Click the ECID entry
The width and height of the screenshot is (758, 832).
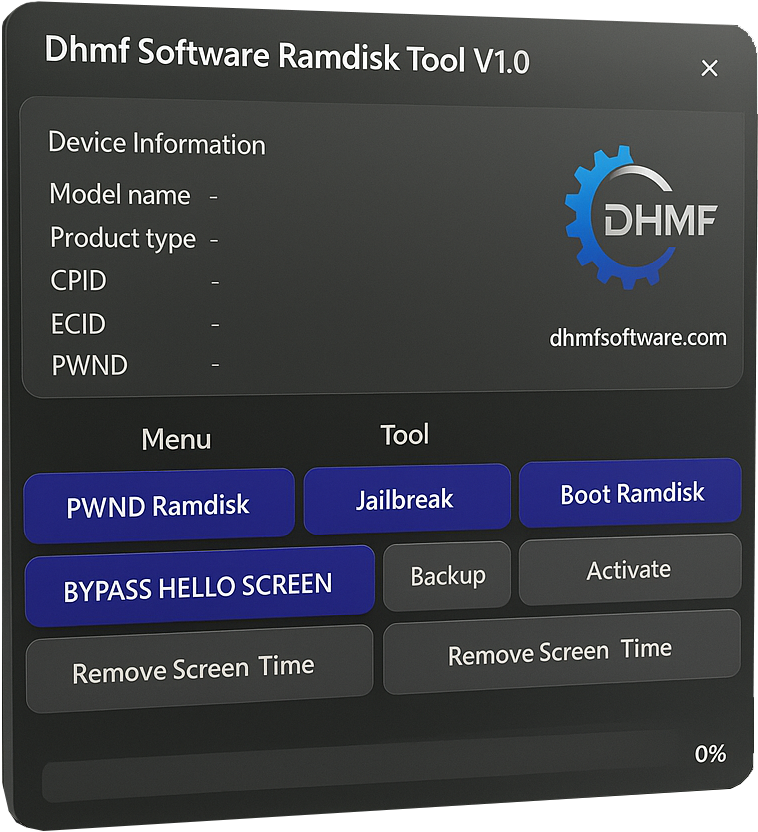(78, 324)
